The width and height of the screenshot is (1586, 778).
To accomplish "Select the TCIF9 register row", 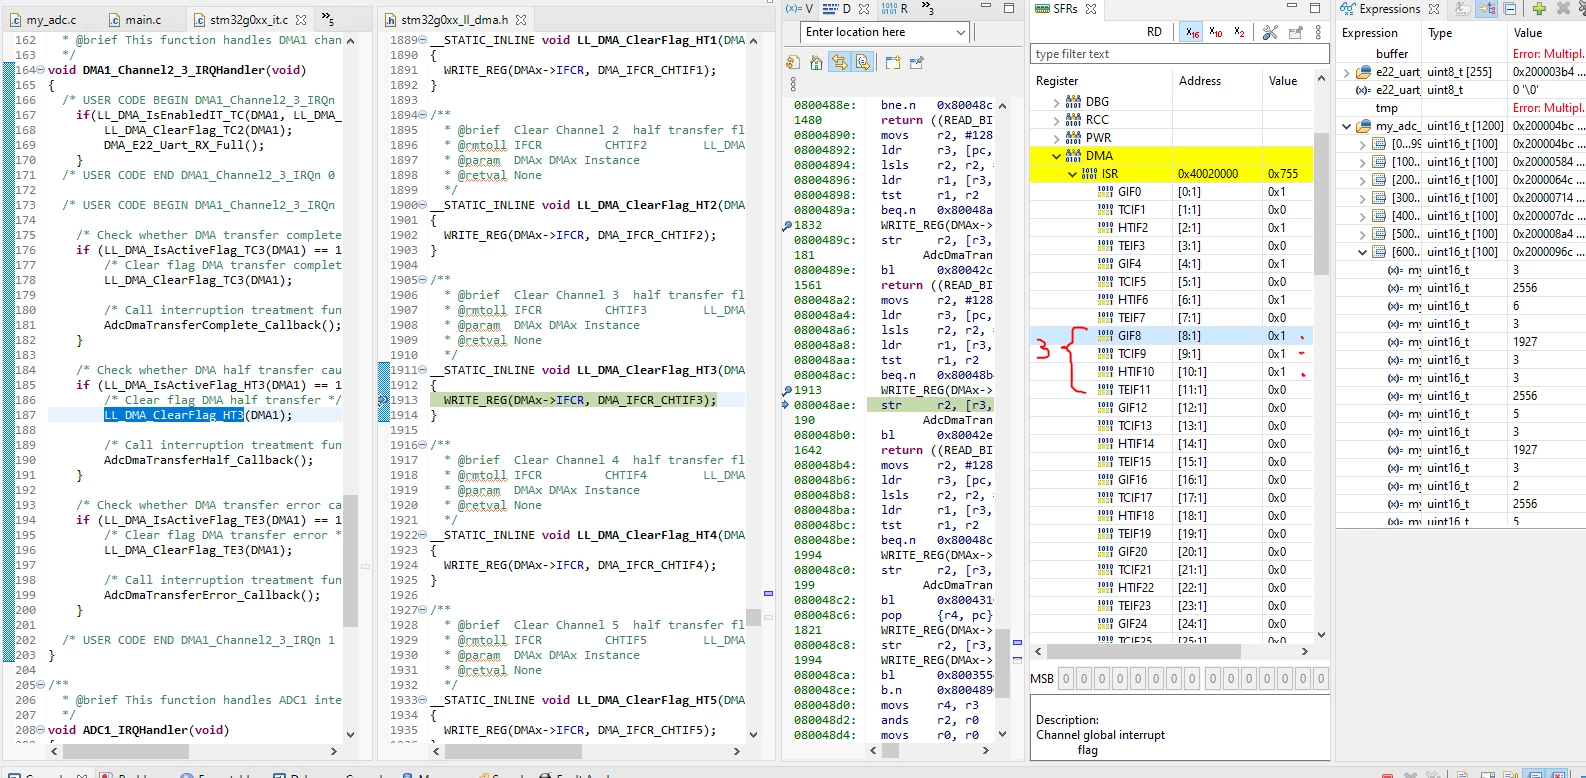I will tap(1171, 354).
